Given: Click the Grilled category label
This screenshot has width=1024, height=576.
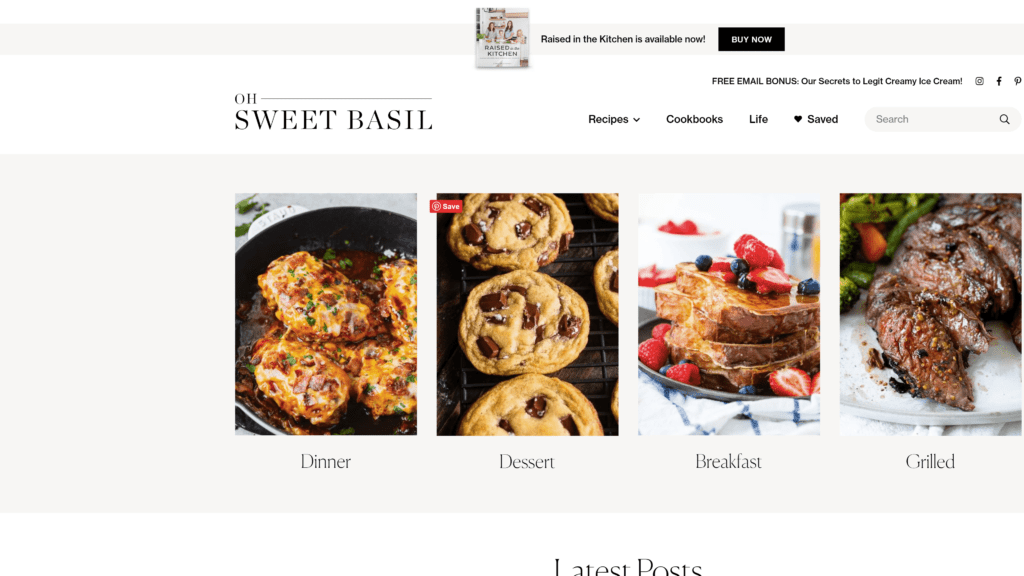Looking at the screenshot, I should [x=930, y=462].
